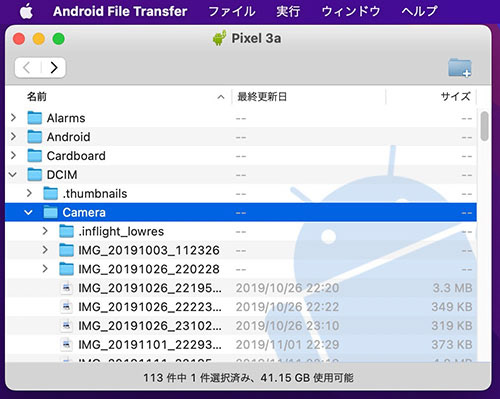This screenshot has width=500, height=399.
Task: Click the date 2019/10/26 22:22
Action: click(287, 307)
